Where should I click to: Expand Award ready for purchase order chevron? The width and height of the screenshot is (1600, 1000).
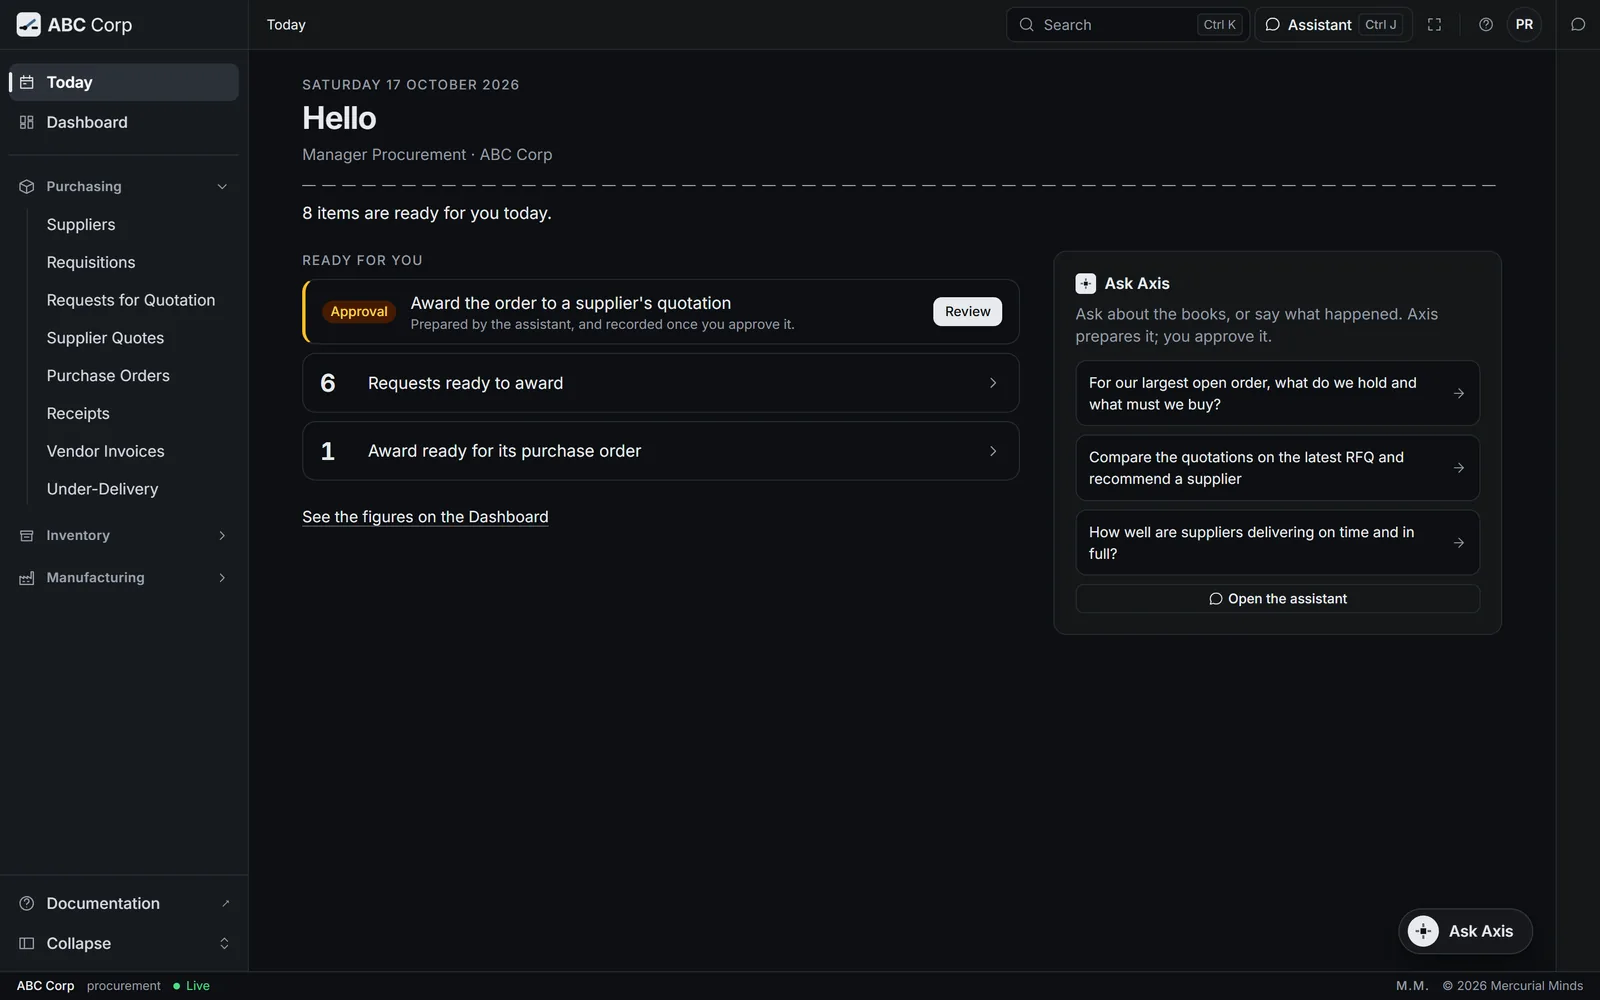tap(993, 451)
